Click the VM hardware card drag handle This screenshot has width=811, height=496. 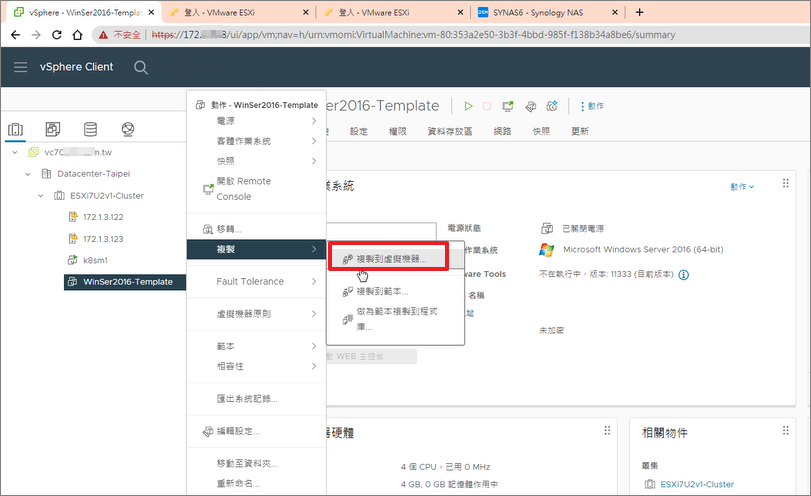coord(607,430)
